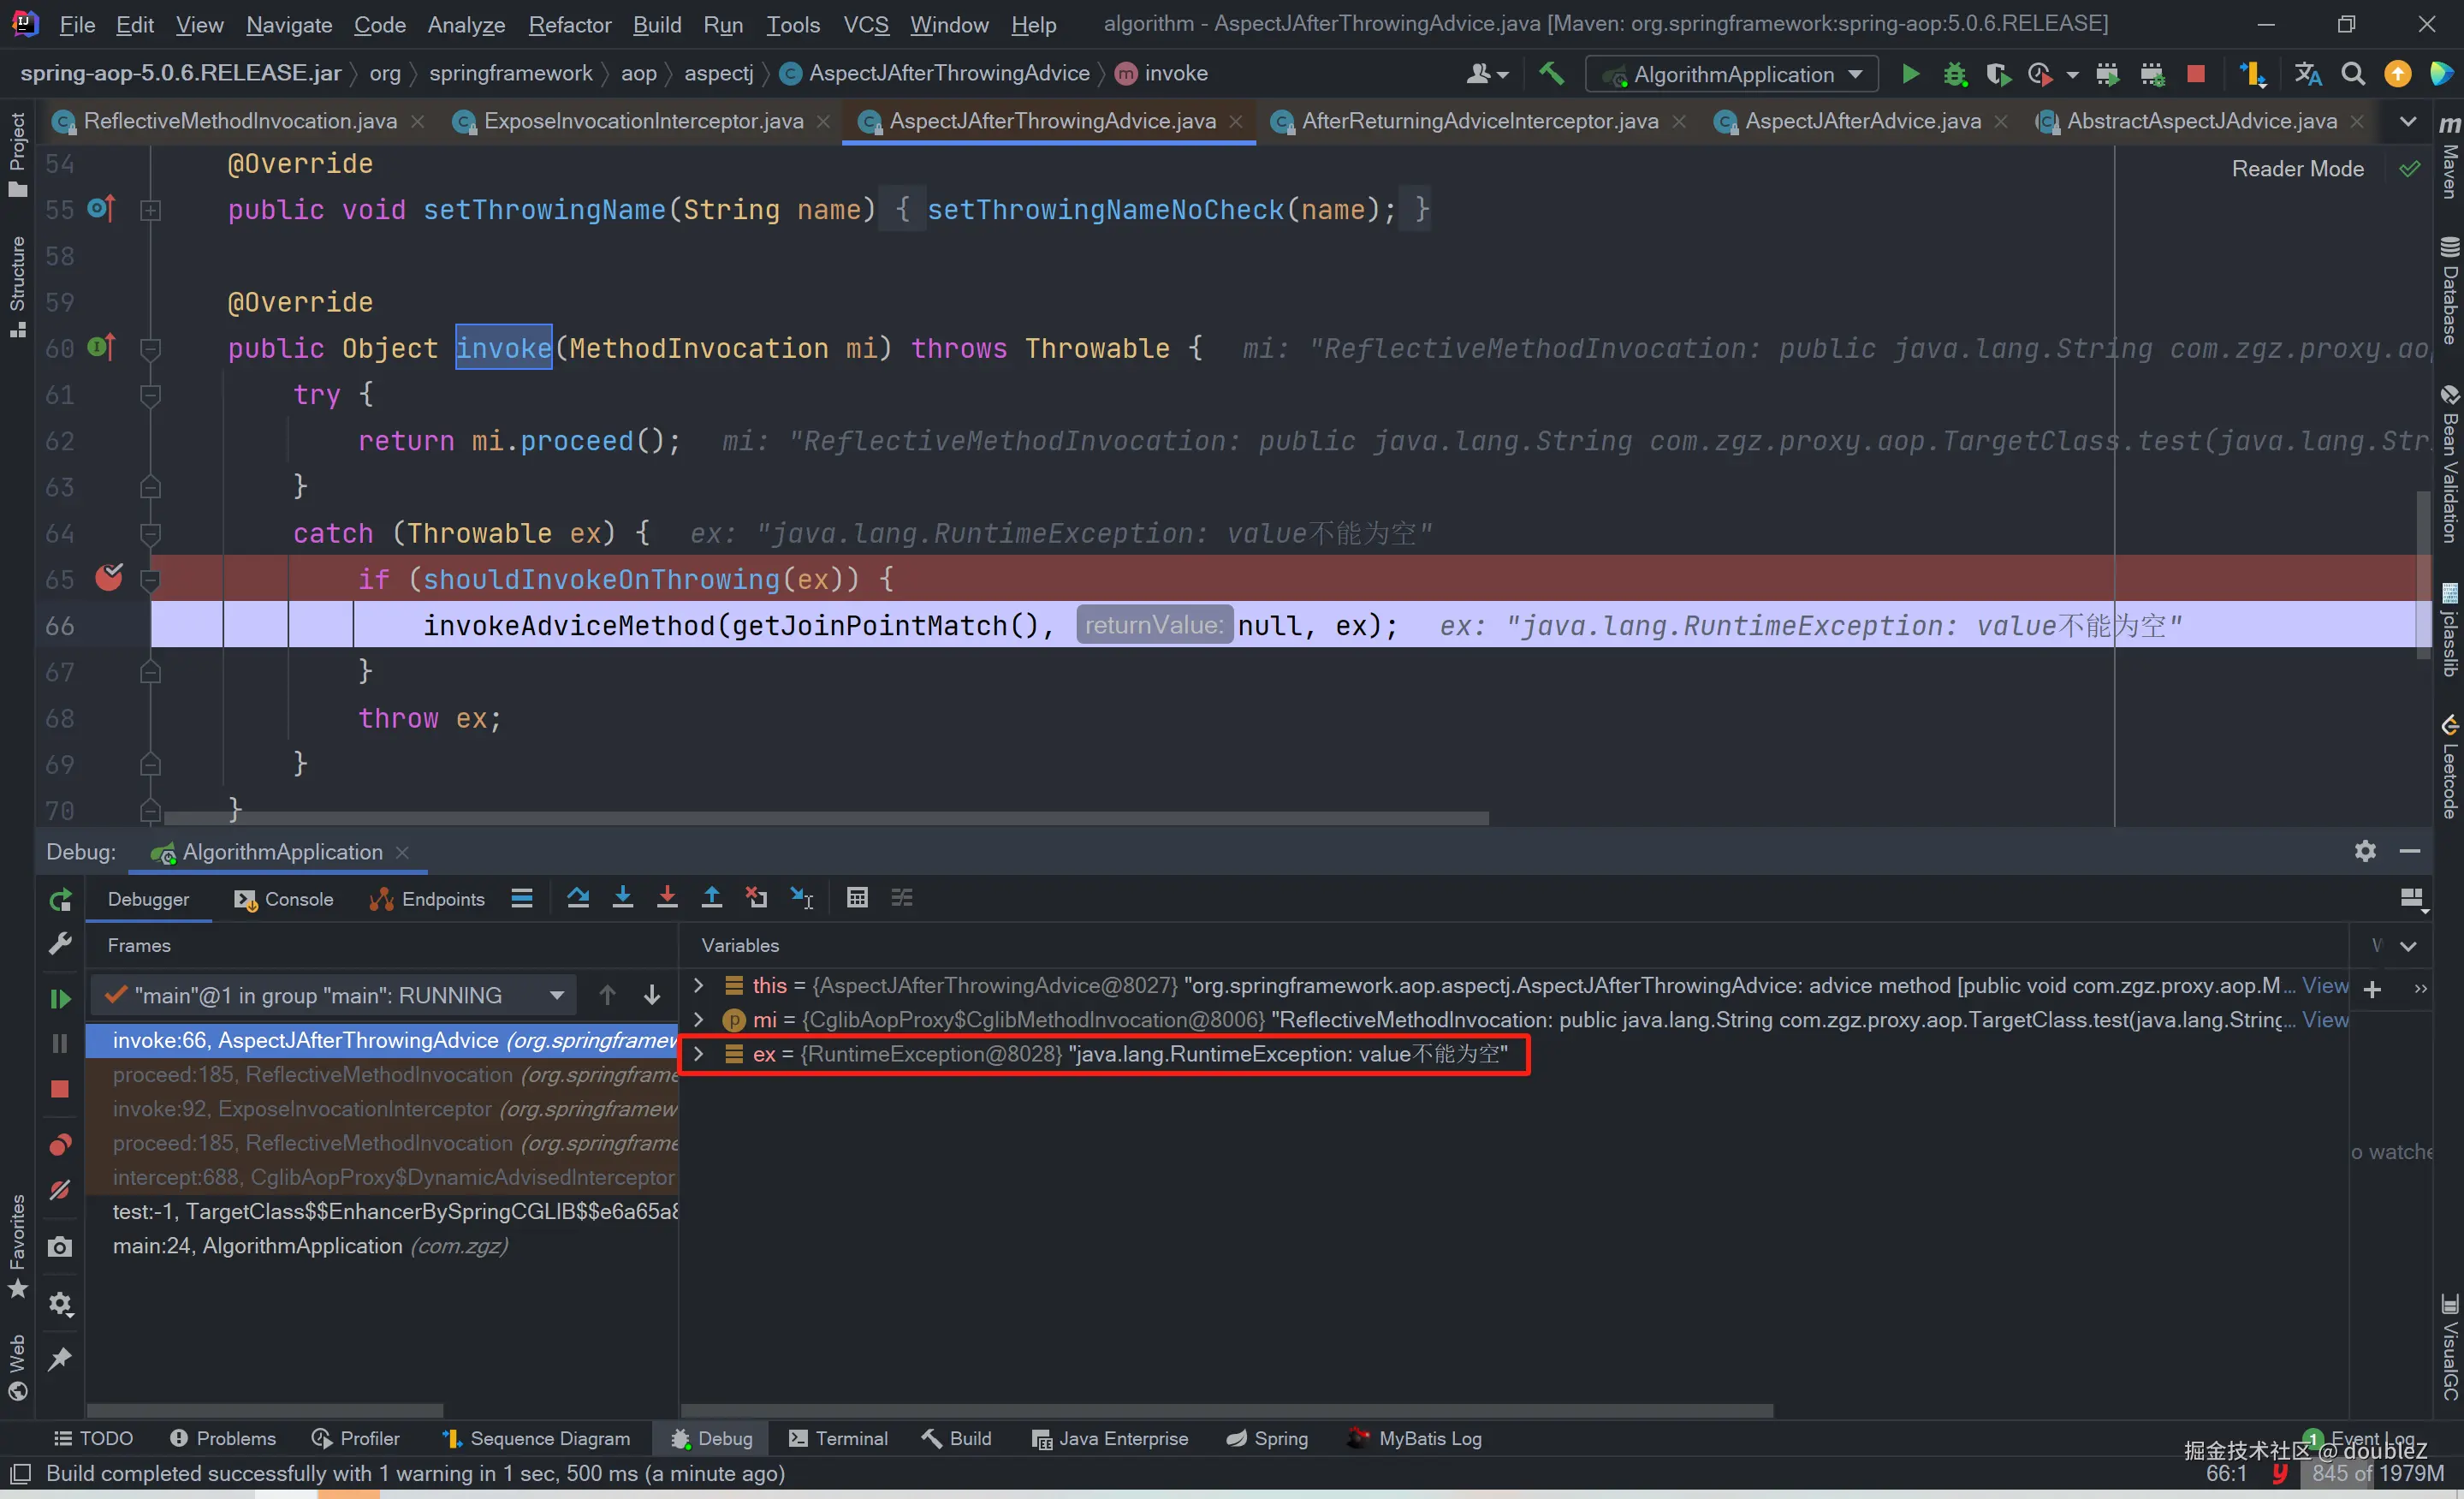This screenshot has height=1499, width=2464.
Task: Open the Refactor menu
Action: coord(569,24)
